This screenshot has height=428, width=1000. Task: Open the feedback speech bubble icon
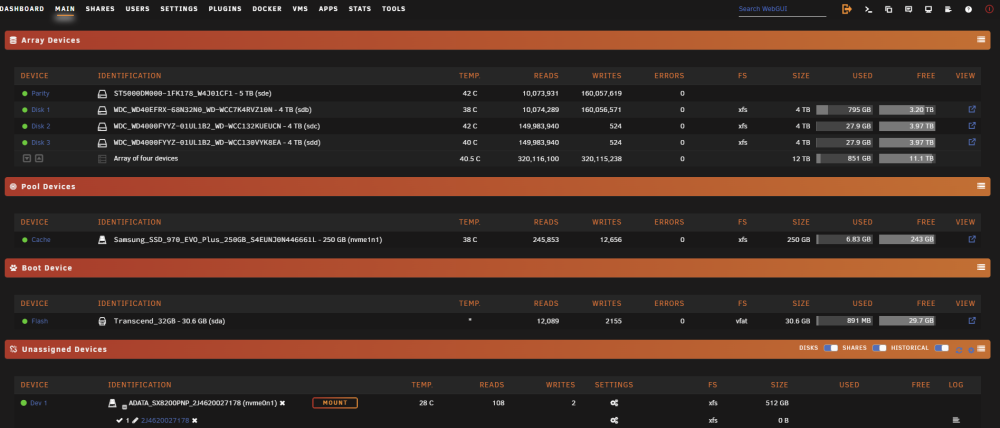click(908, 10)
